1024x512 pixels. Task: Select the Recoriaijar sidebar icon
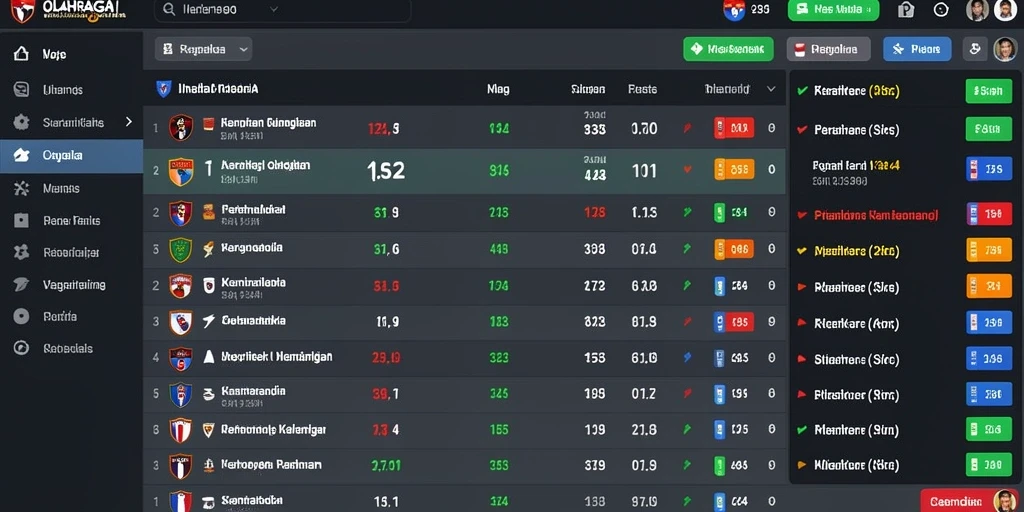tap(21, 252)
